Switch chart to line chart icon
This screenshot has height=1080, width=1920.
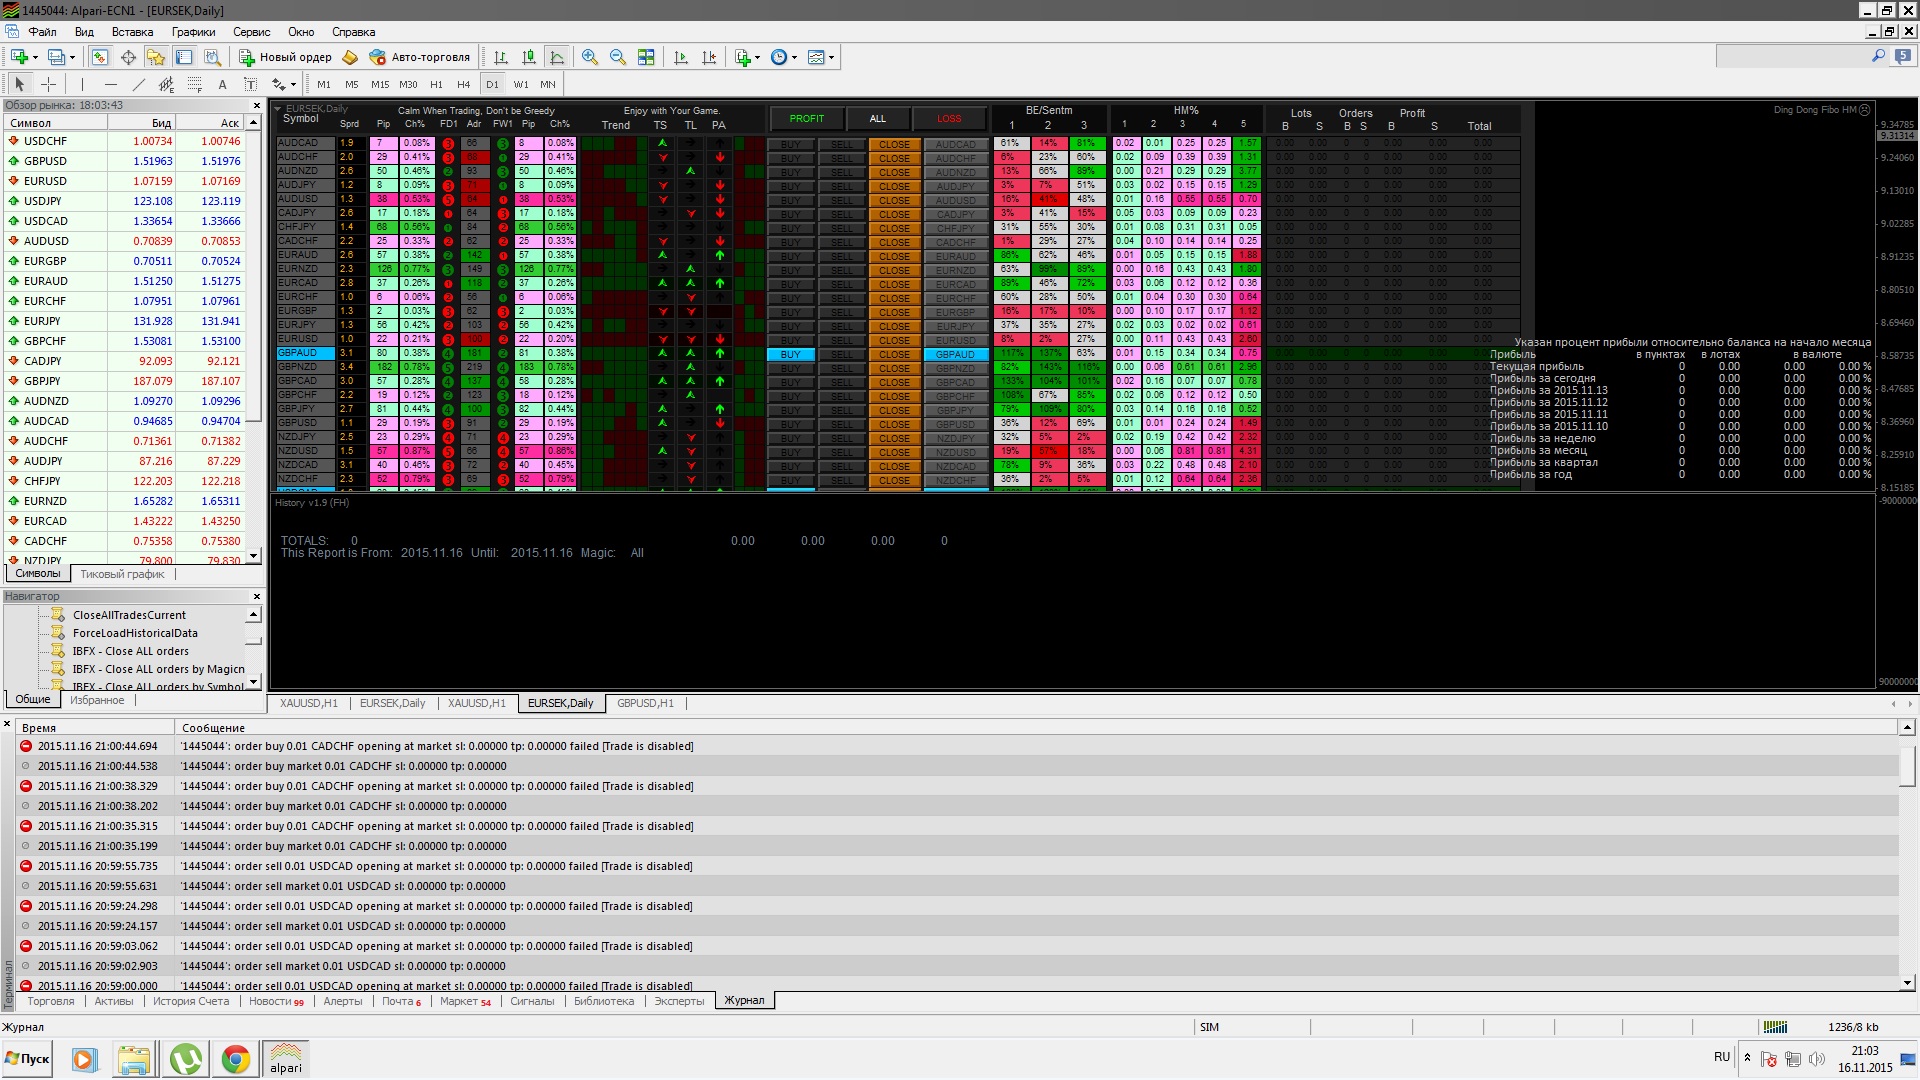coord(557,57)
